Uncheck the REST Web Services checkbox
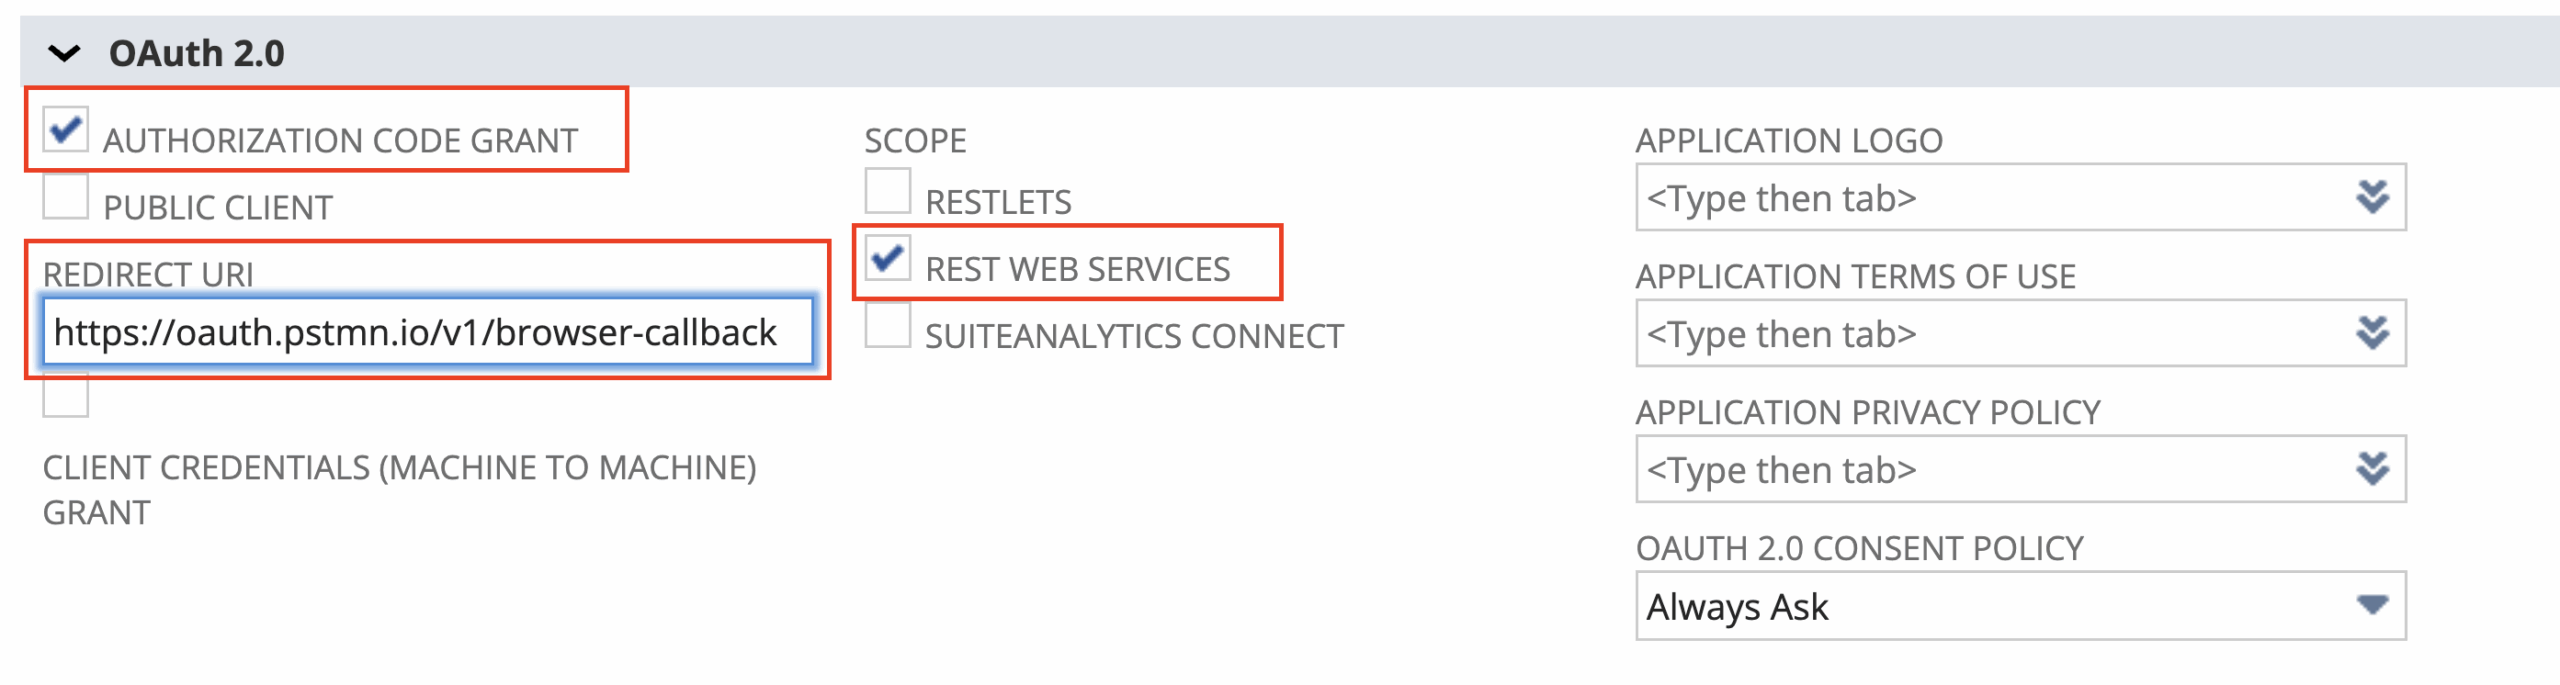The image size is (2560, 685). tap(888, 258)
